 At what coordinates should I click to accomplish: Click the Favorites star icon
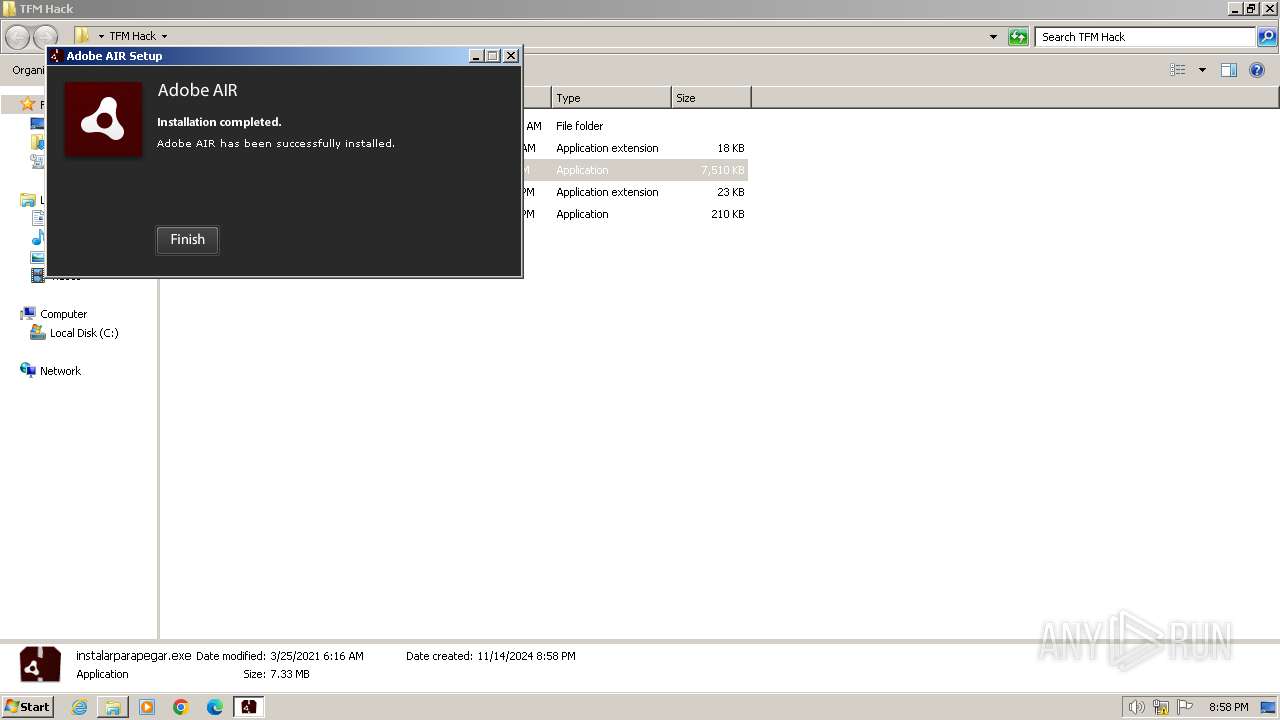point(28,104)
